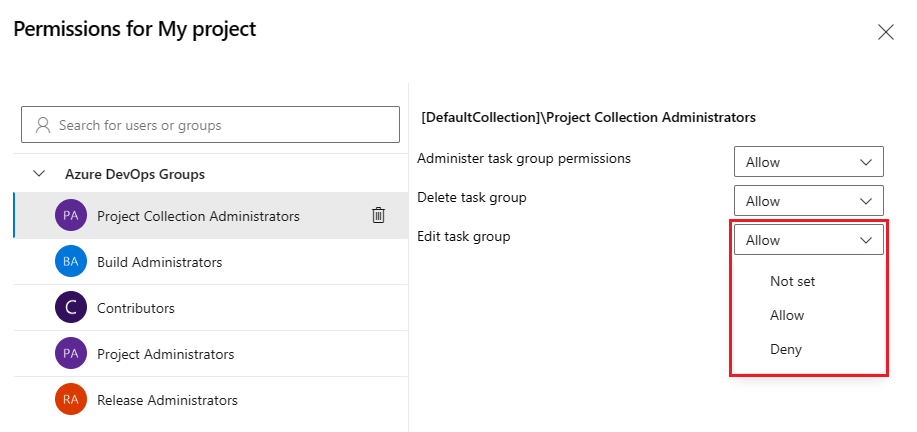Close the Permissions for My project dialog
This screenshot has height=432, width=917.
[885, 32]
